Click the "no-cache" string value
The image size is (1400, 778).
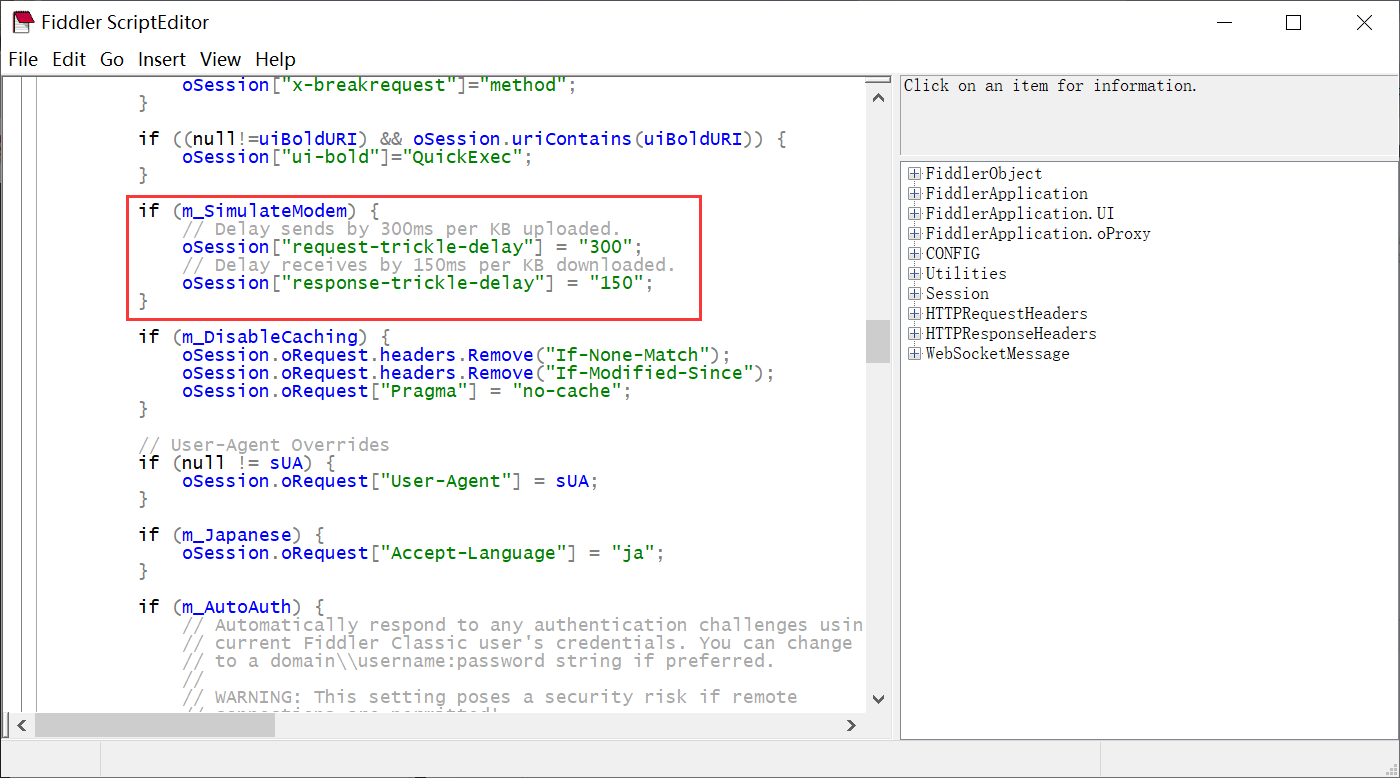tap(566, 391)
